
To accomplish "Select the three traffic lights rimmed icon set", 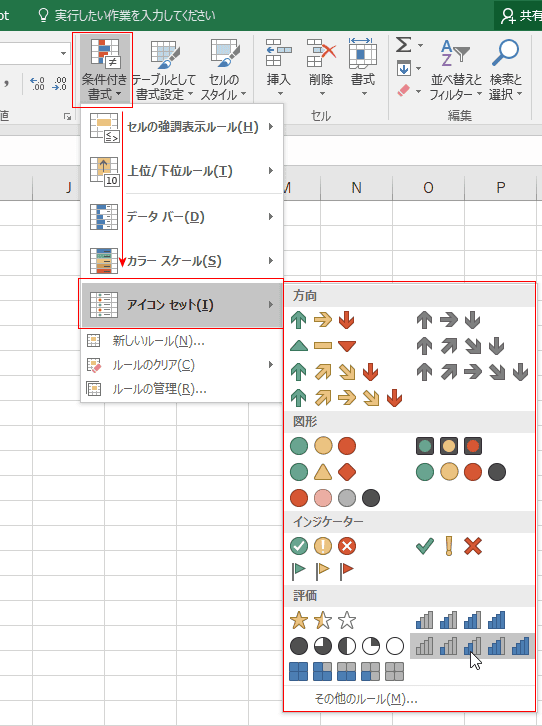I will [x=449, y=446].
